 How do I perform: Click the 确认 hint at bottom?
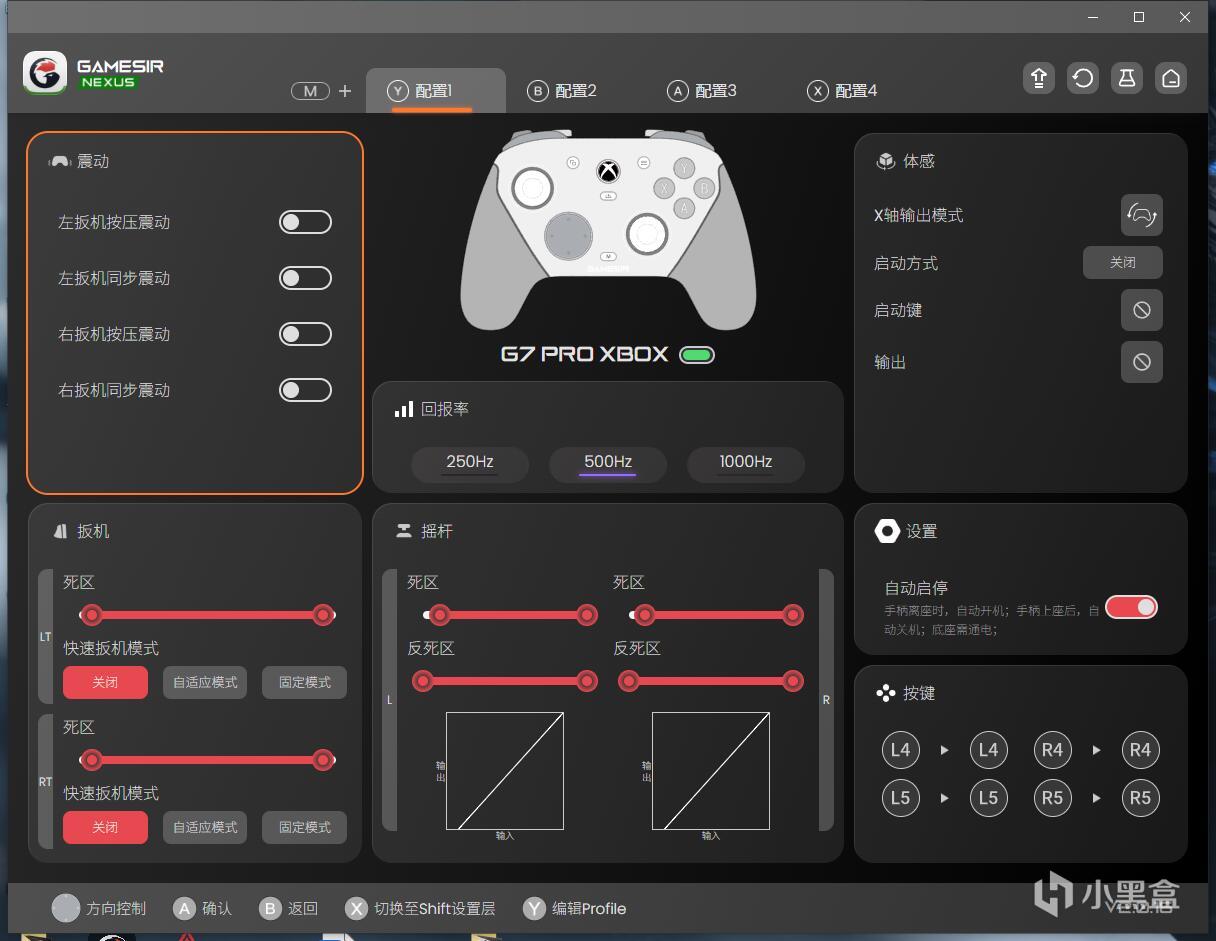202,908
